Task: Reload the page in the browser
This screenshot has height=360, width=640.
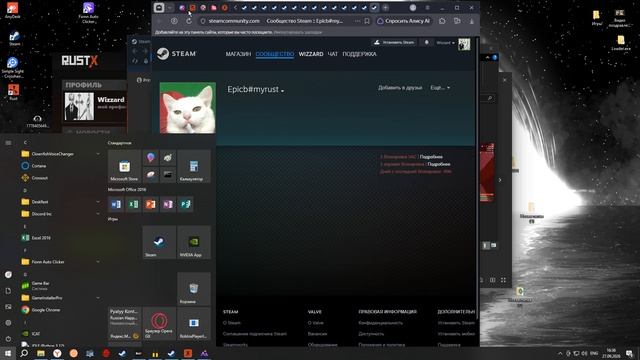Action: [189, 21]
